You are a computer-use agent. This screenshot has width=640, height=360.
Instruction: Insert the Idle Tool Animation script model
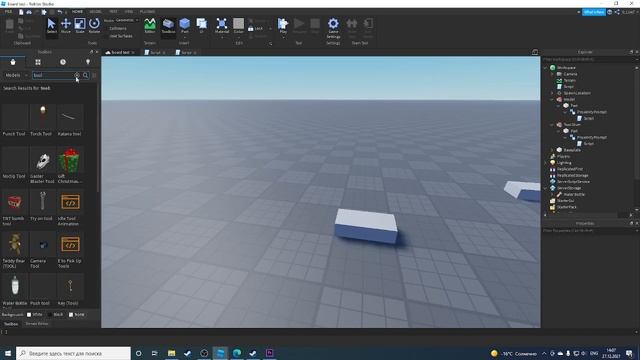70,208
